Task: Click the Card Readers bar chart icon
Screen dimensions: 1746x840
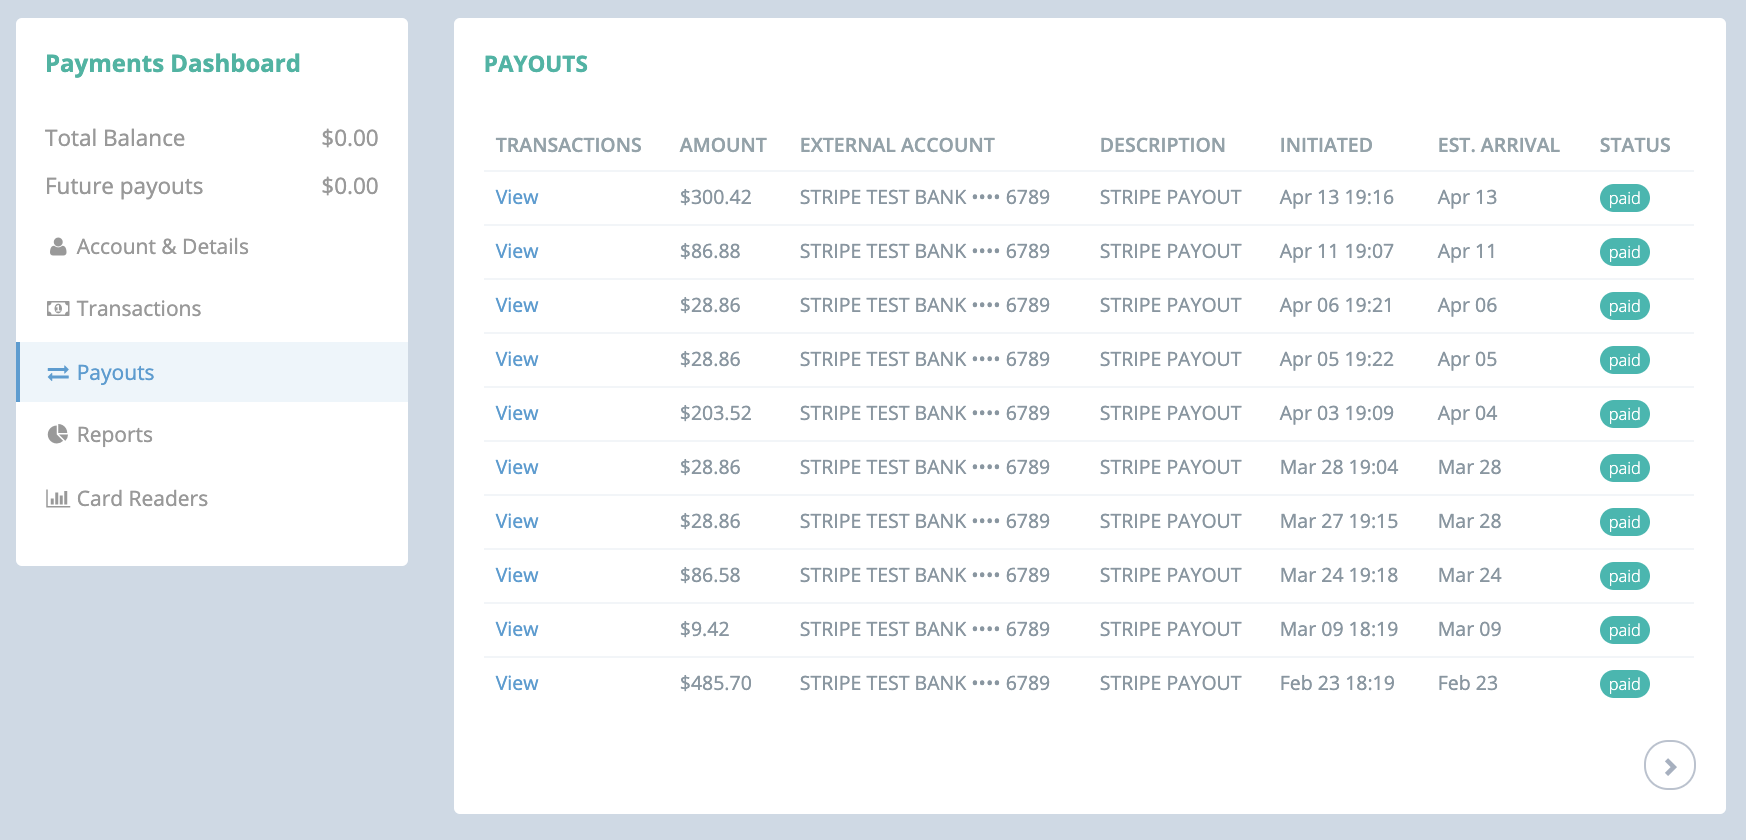Action: point(58,498)
